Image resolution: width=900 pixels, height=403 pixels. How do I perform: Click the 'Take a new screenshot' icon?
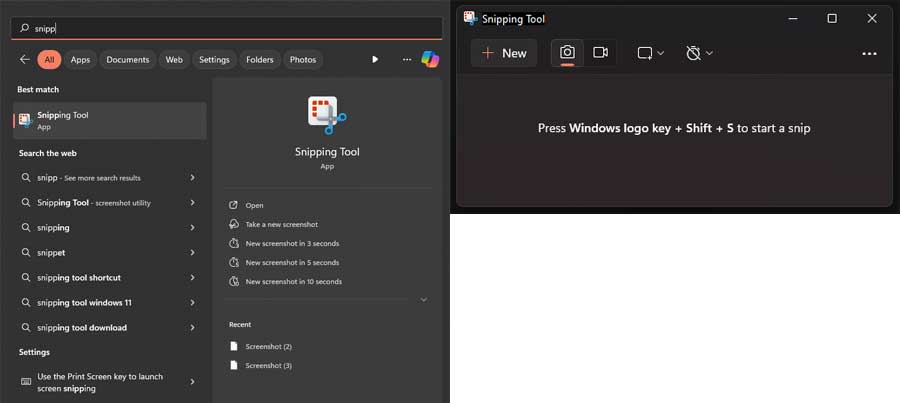tap(233, 224)
